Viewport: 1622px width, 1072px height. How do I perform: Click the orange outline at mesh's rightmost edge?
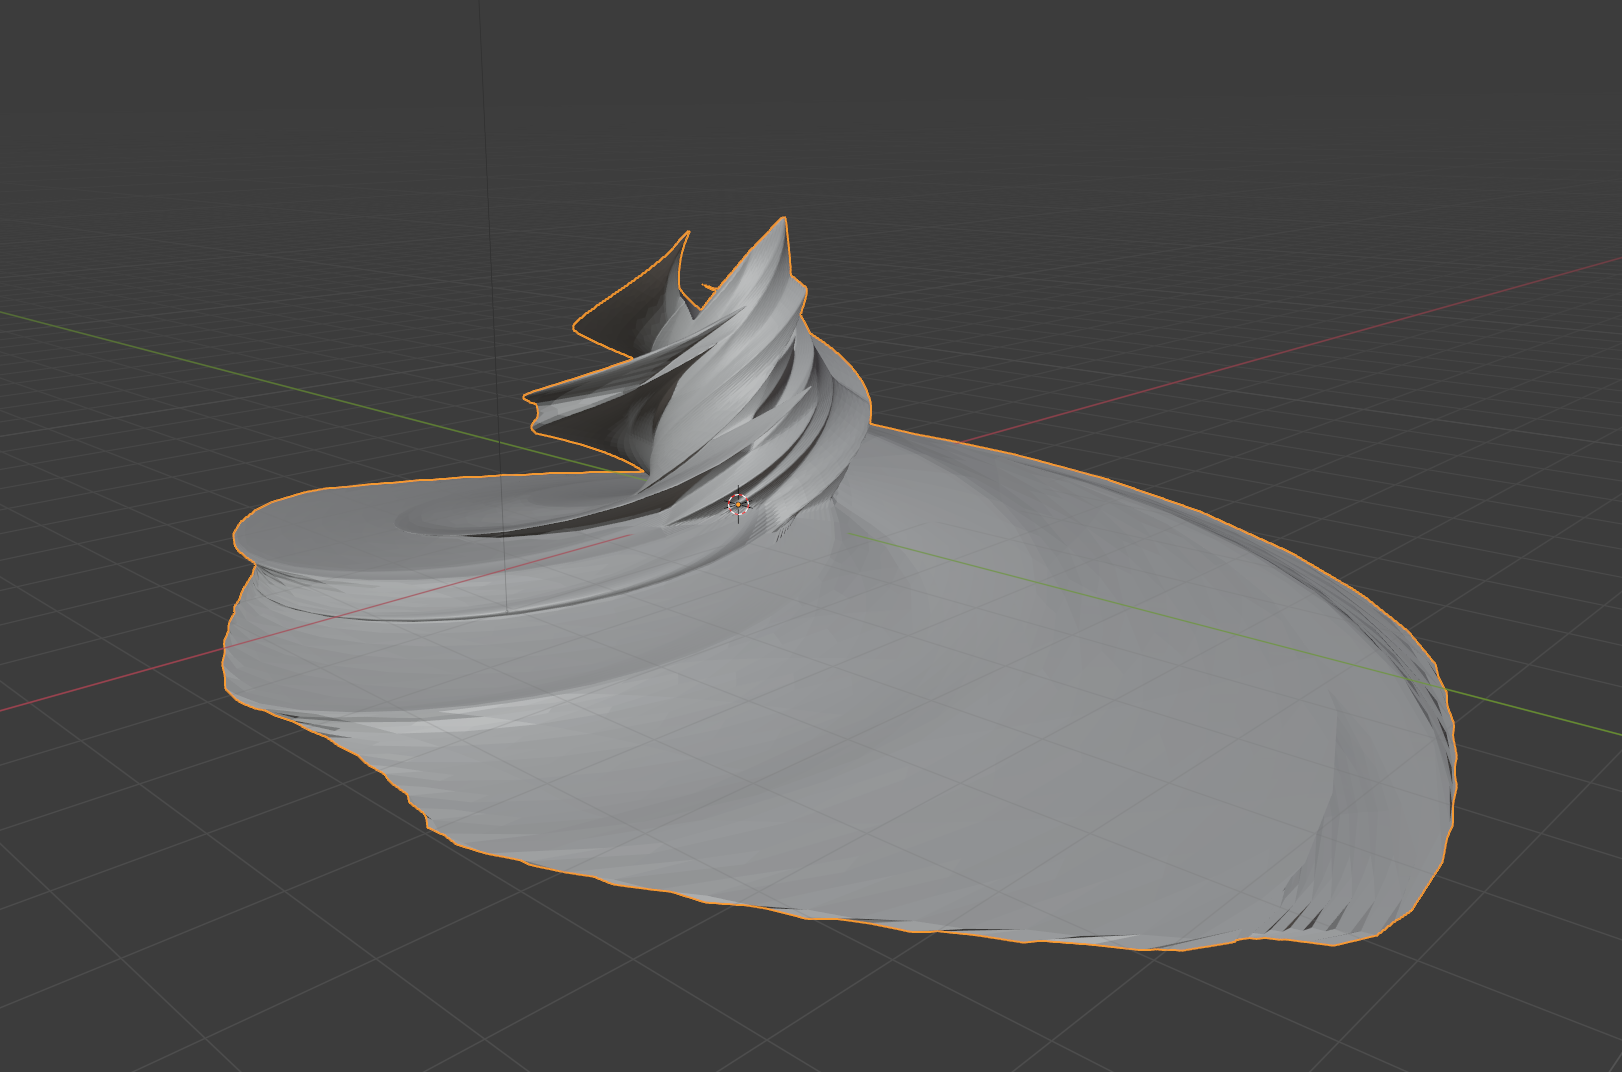[x=1454, y=760]
